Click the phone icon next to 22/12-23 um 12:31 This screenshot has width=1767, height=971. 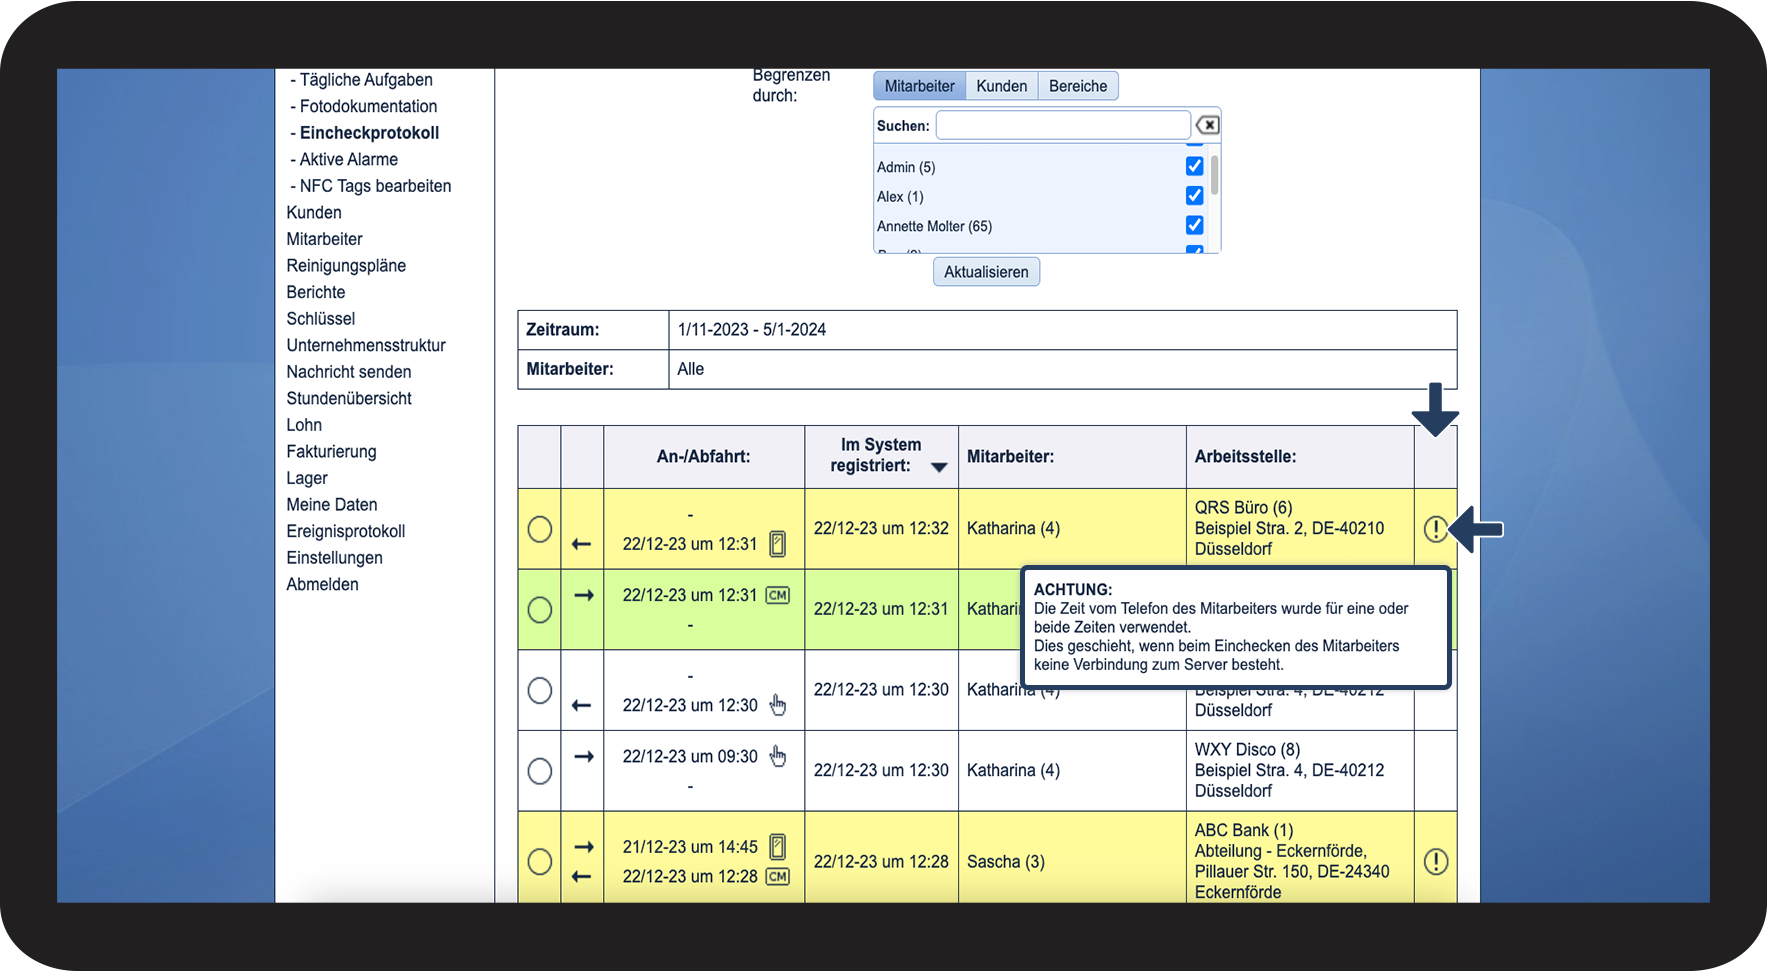[777, 544]
